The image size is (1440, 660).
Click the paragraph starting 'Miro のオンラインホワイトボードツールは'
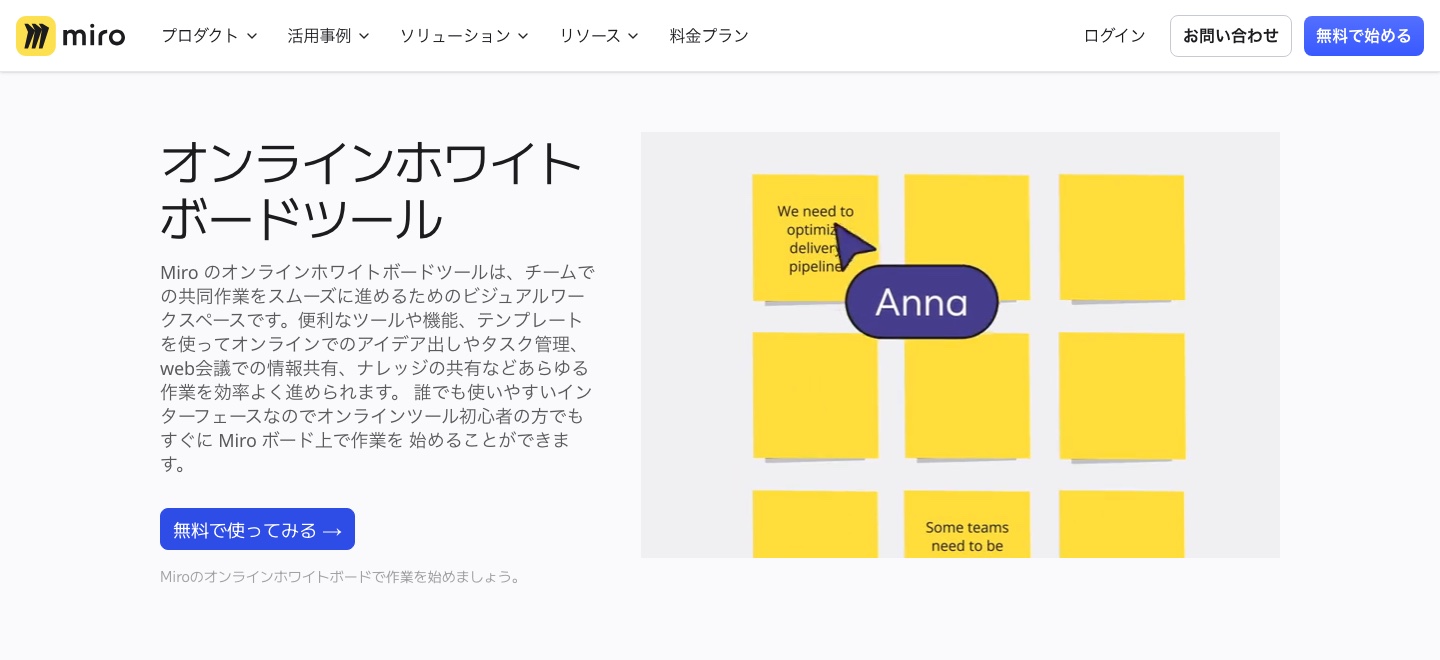[378, 368]
